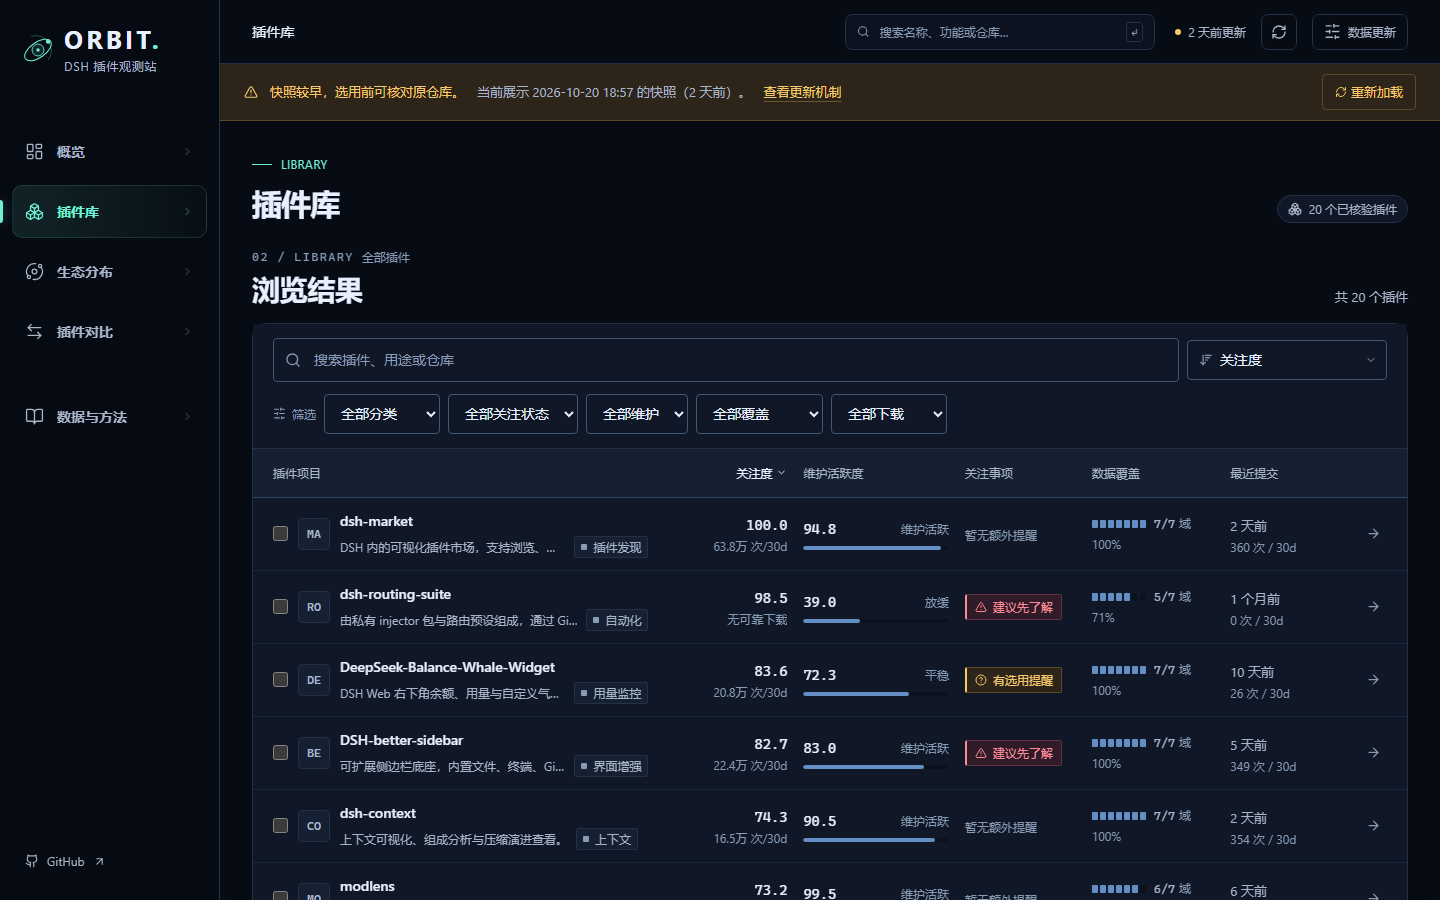
Task: Open the GitHub external link icon
Action: 99,861
